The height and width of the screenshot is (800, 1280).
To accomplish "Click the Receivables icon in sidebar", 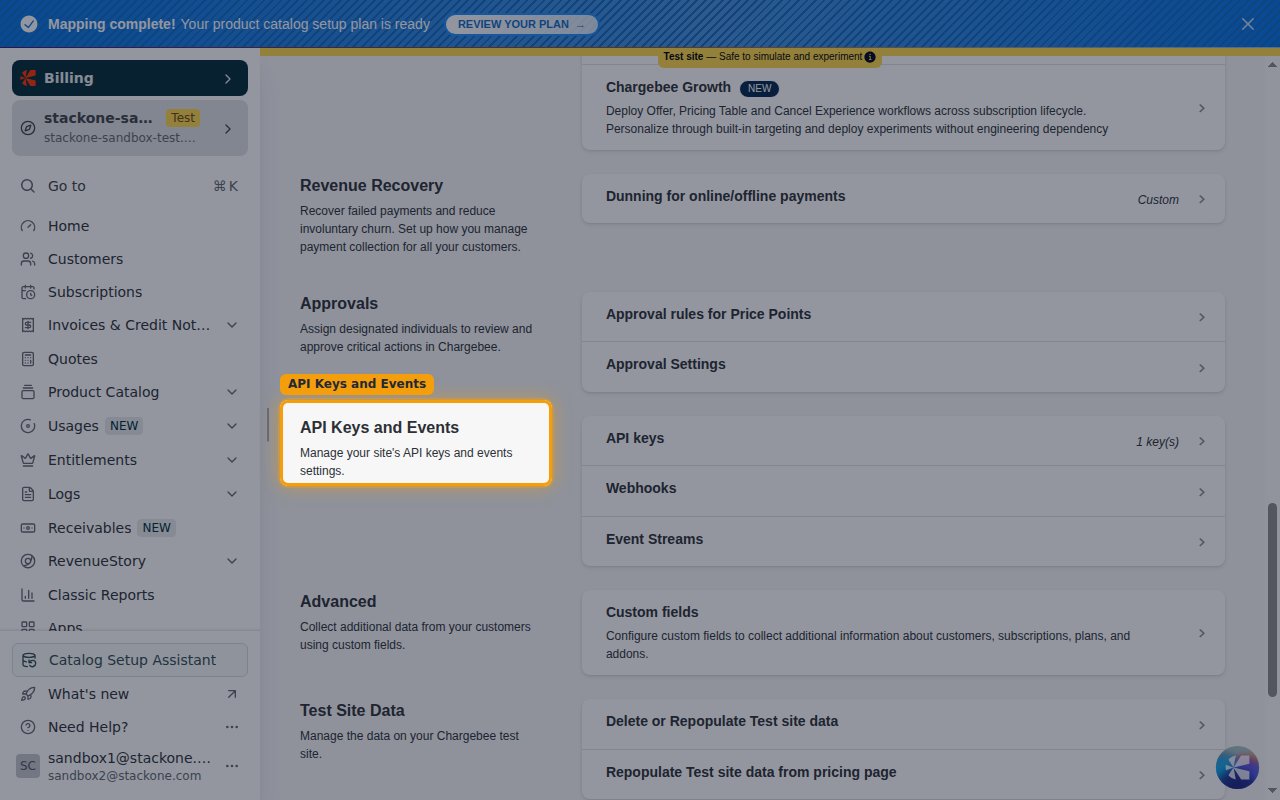I will point(28,528).
